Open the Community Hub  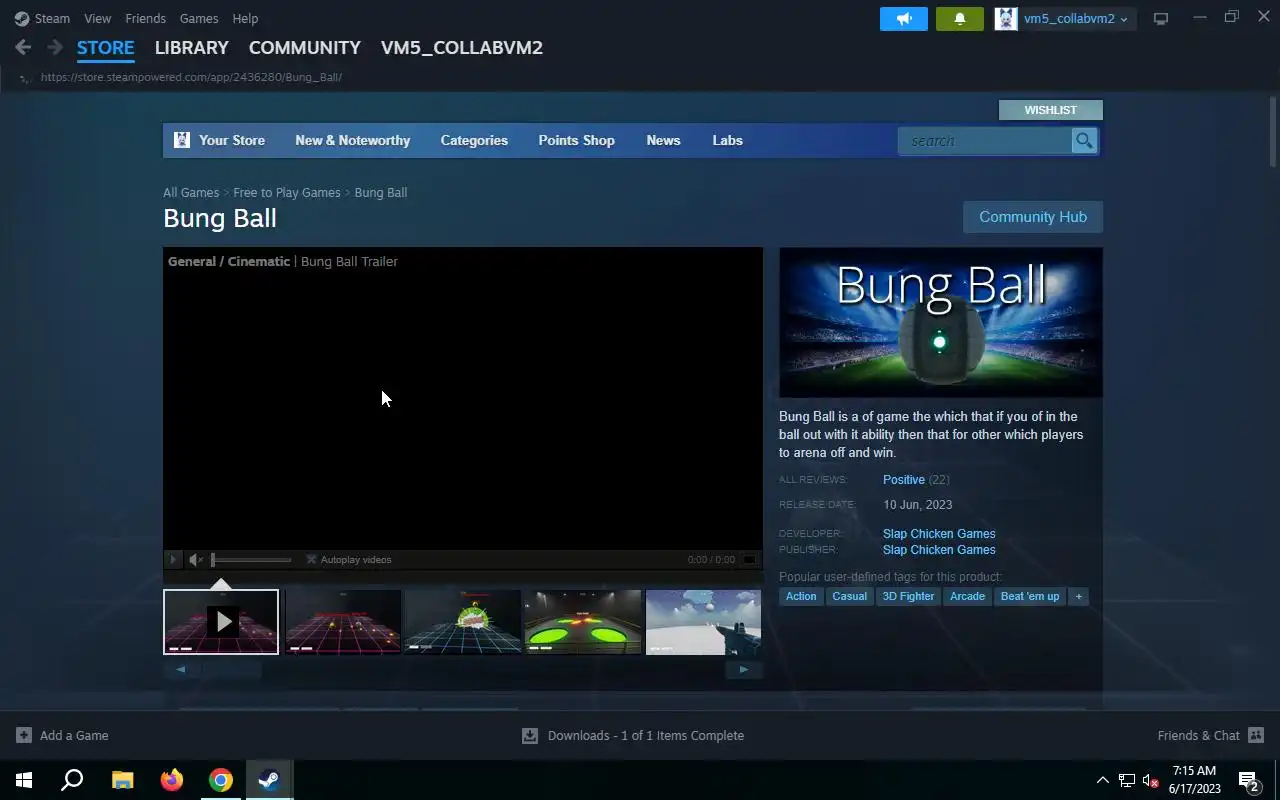tap(1033, 217)
